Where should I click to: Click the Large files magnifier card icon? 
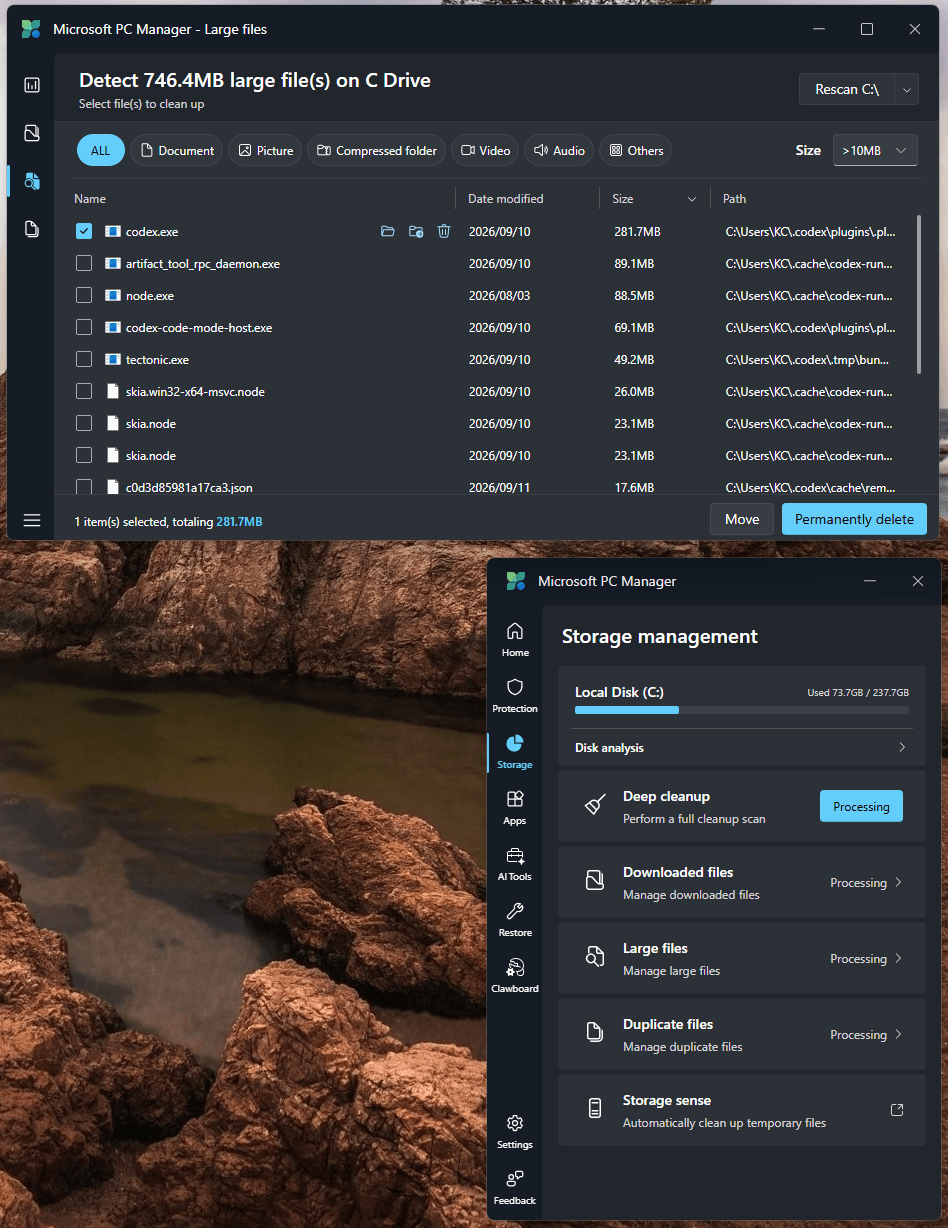[x=595, y=958]
